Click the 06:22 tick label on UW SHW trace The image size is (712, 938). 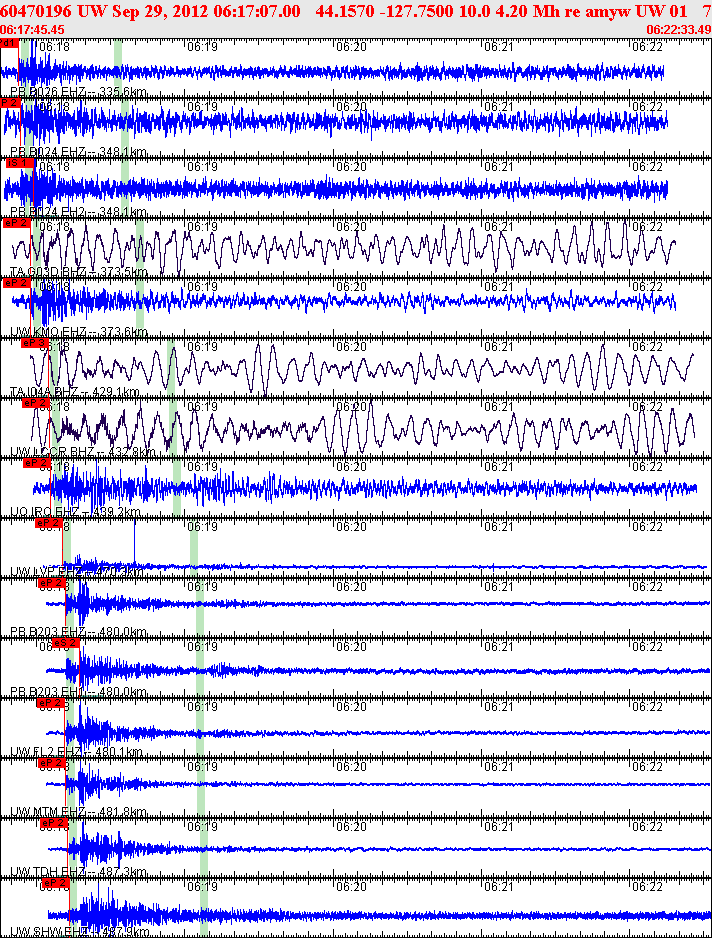[x=647, y=887]
